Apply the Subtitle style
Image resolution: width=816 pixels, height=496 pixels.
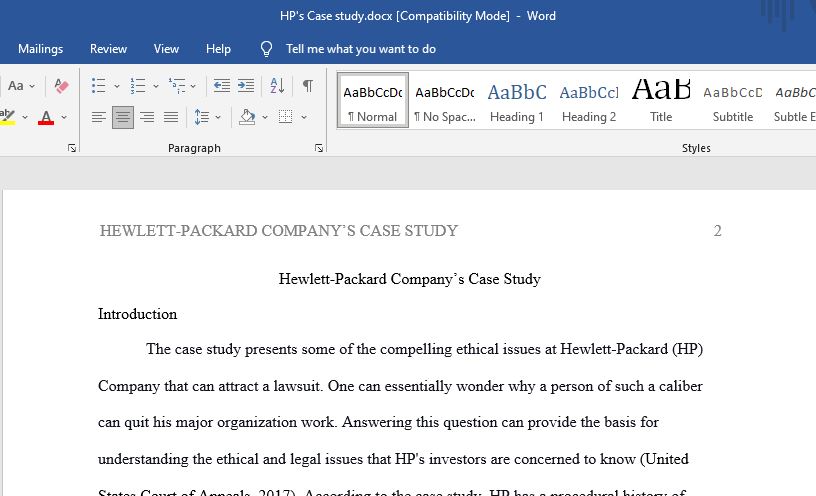click(x=733, y=100)
